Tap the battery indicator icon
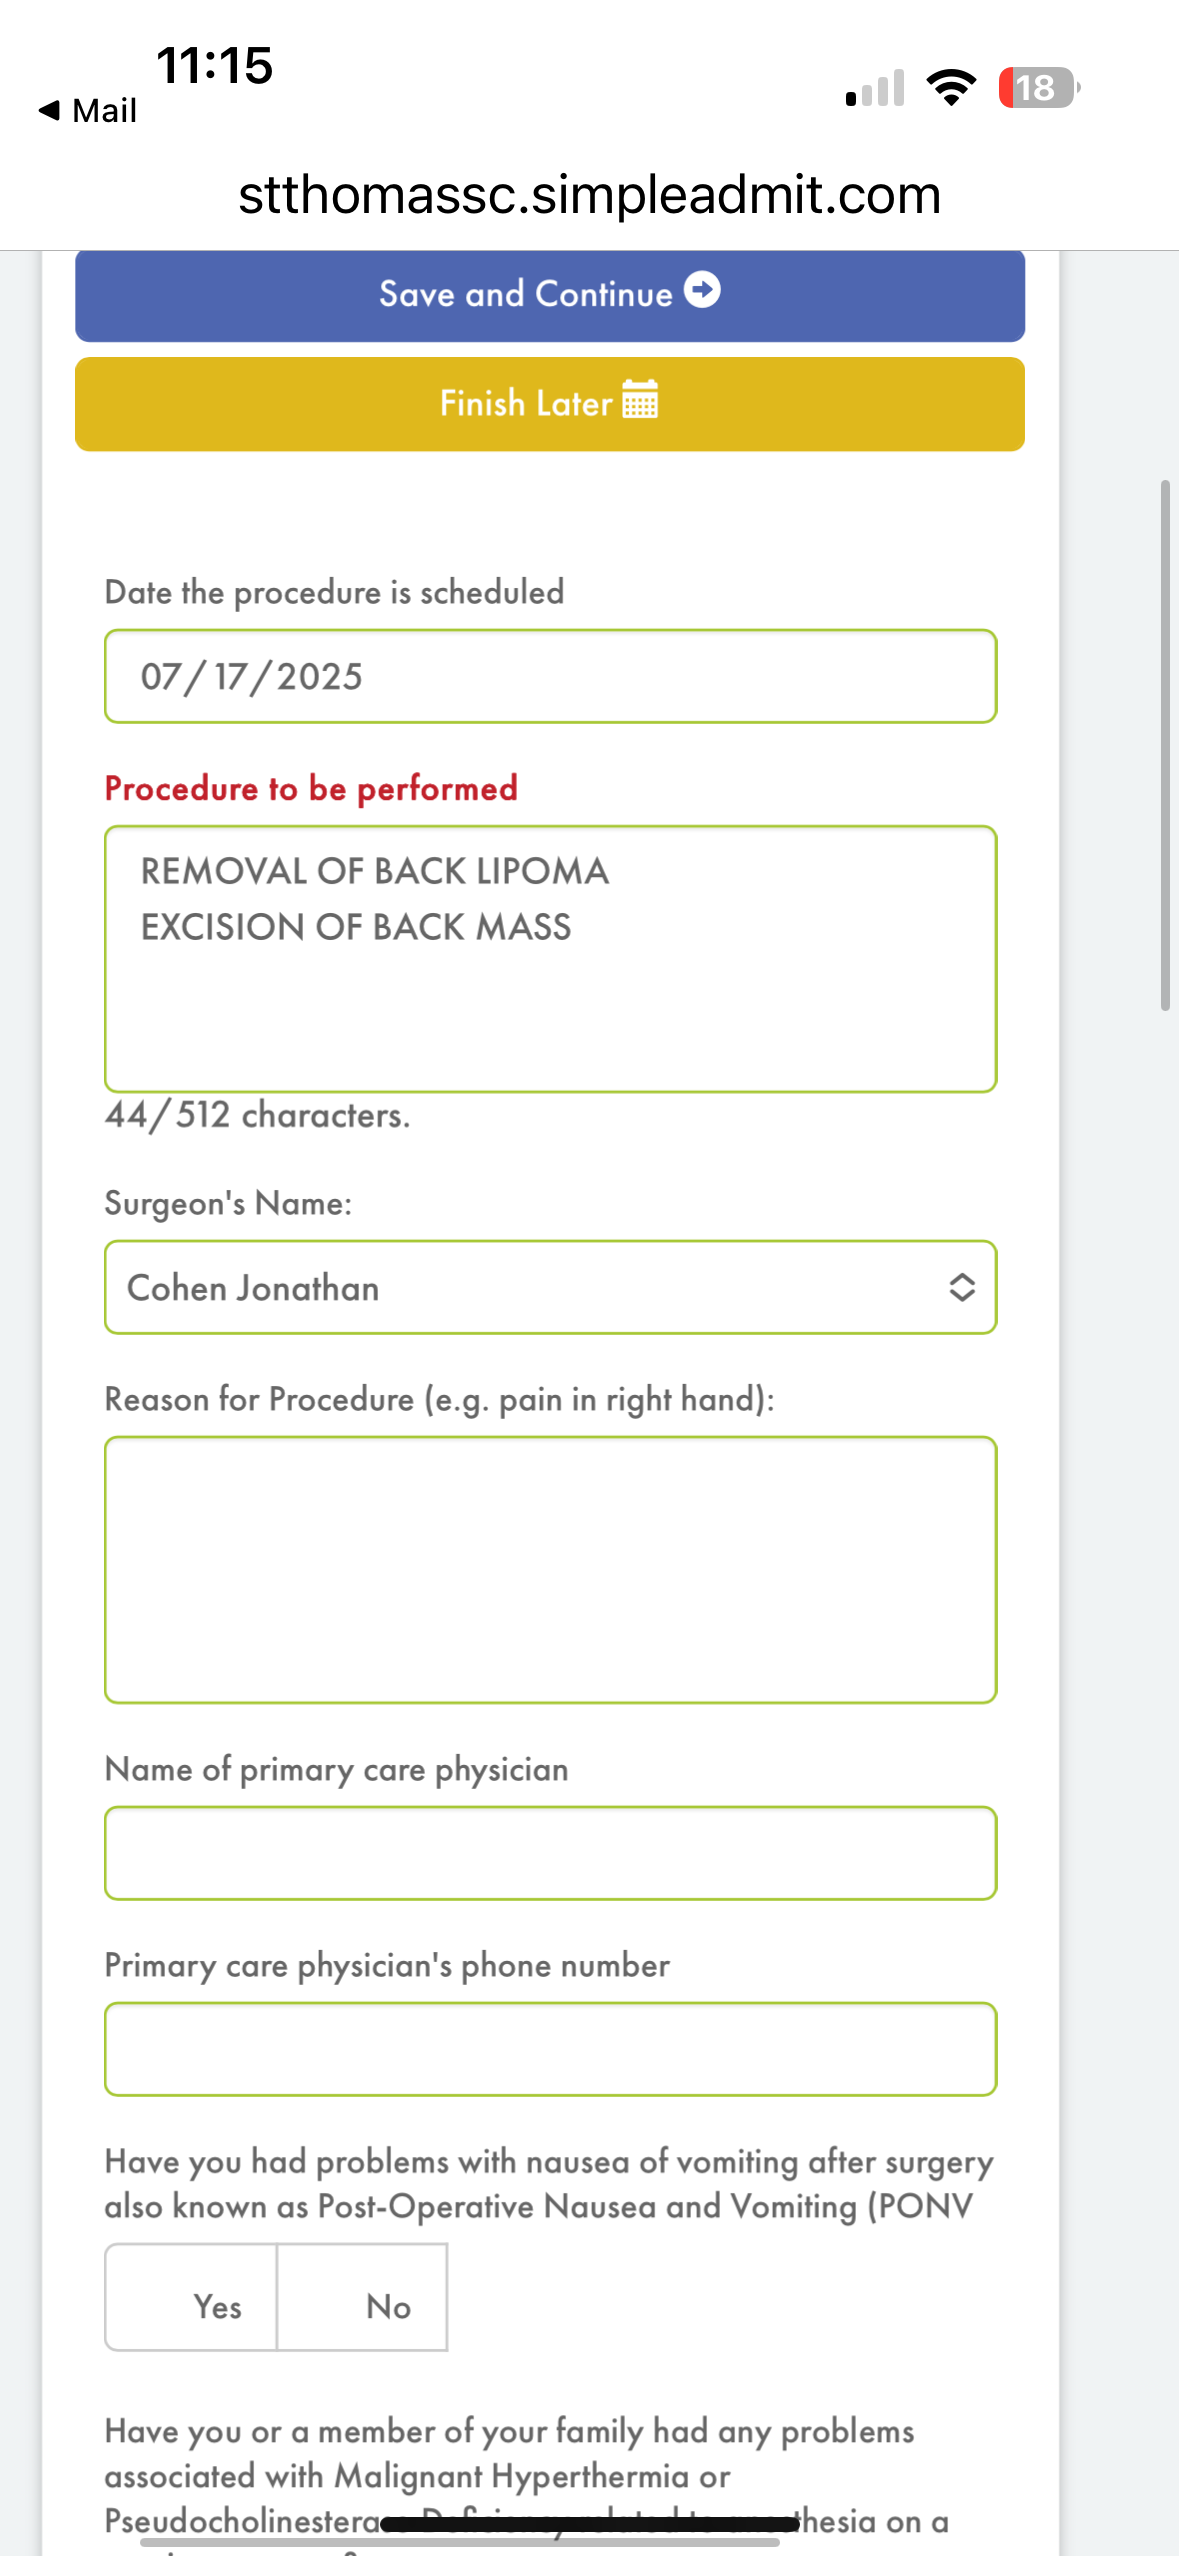This screenshot has height=2556, width=1179. (1039, 88)
